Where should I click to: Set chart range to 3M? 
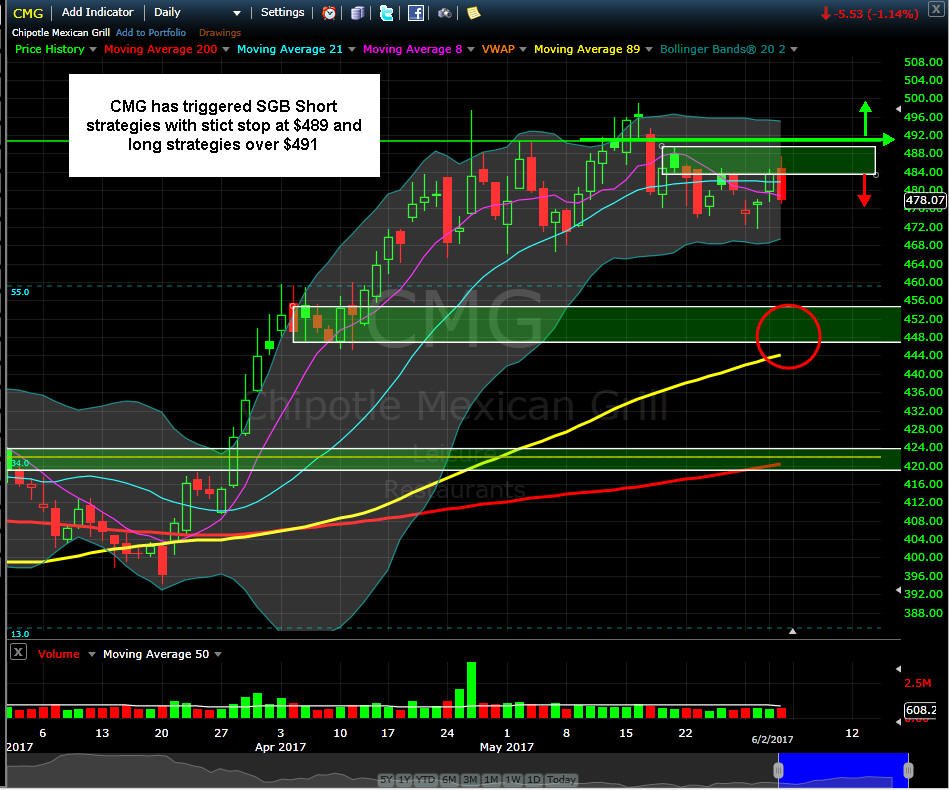[x=470, y=779]
